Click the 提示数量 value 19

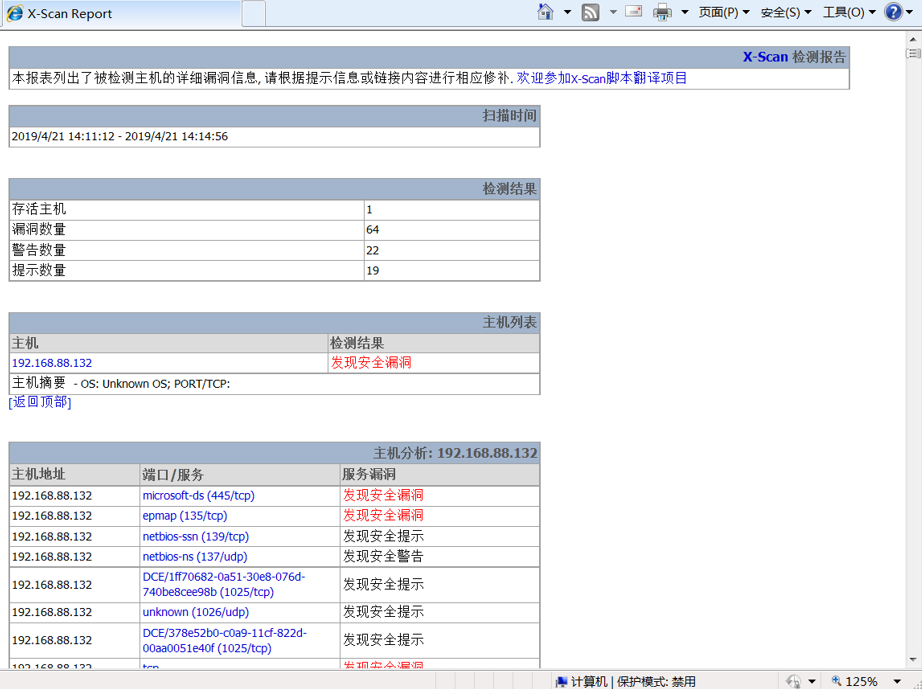[x=373, y=271]
